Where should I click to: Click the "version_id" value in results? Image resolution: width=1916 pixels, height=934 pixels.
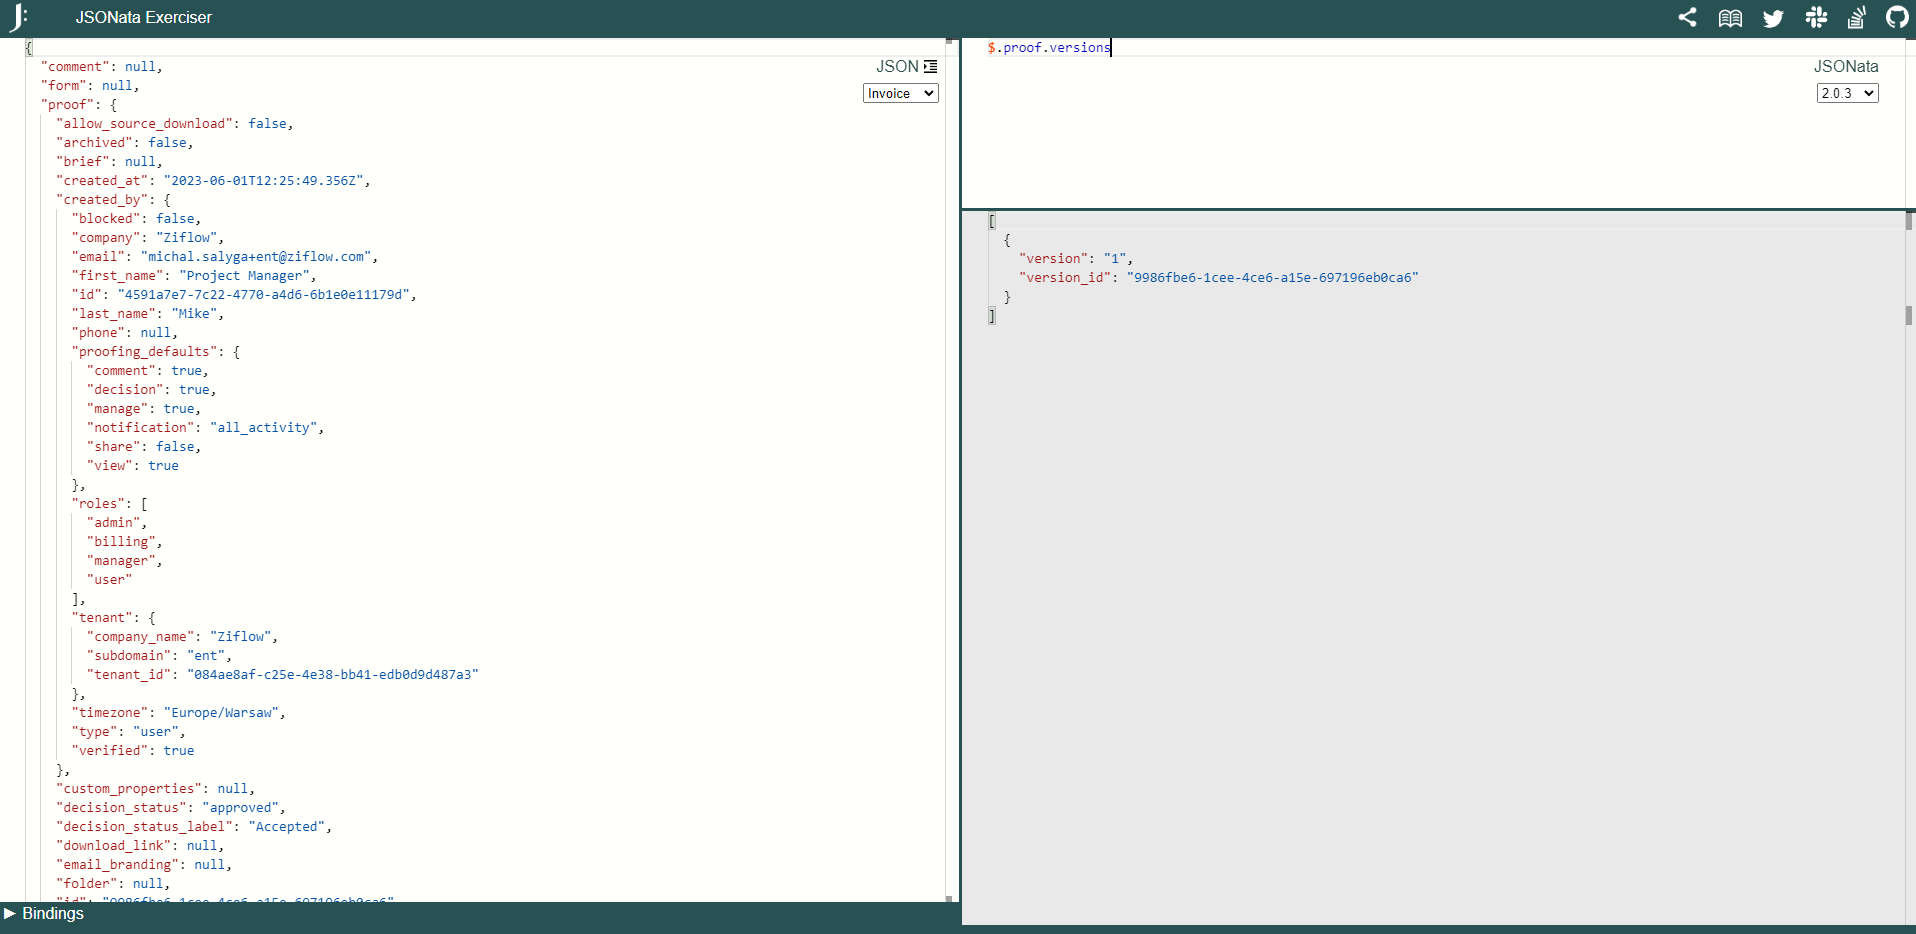coord(1272,277)
